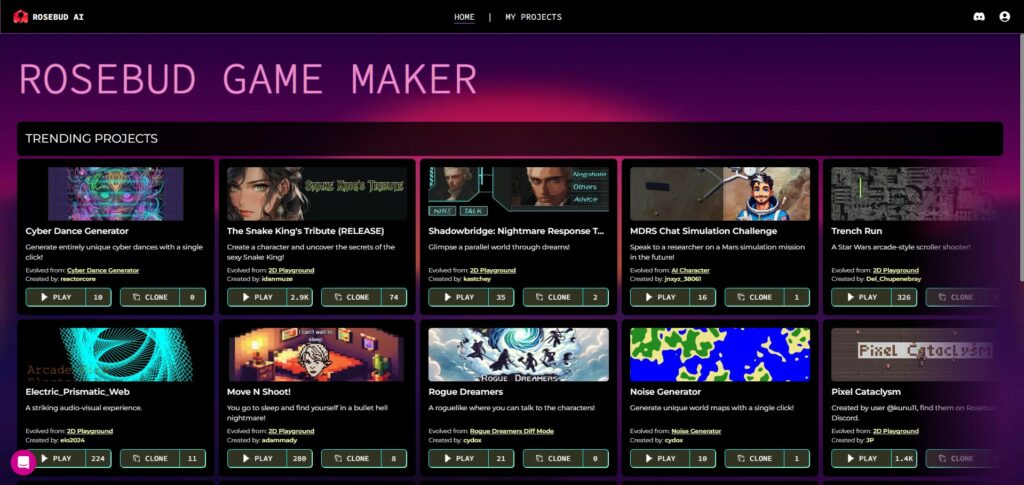Viewport: 1024px width, 485px height.
Task: Open Cyber Dance Generator thumbnail
Action: (x=116, y=194)
